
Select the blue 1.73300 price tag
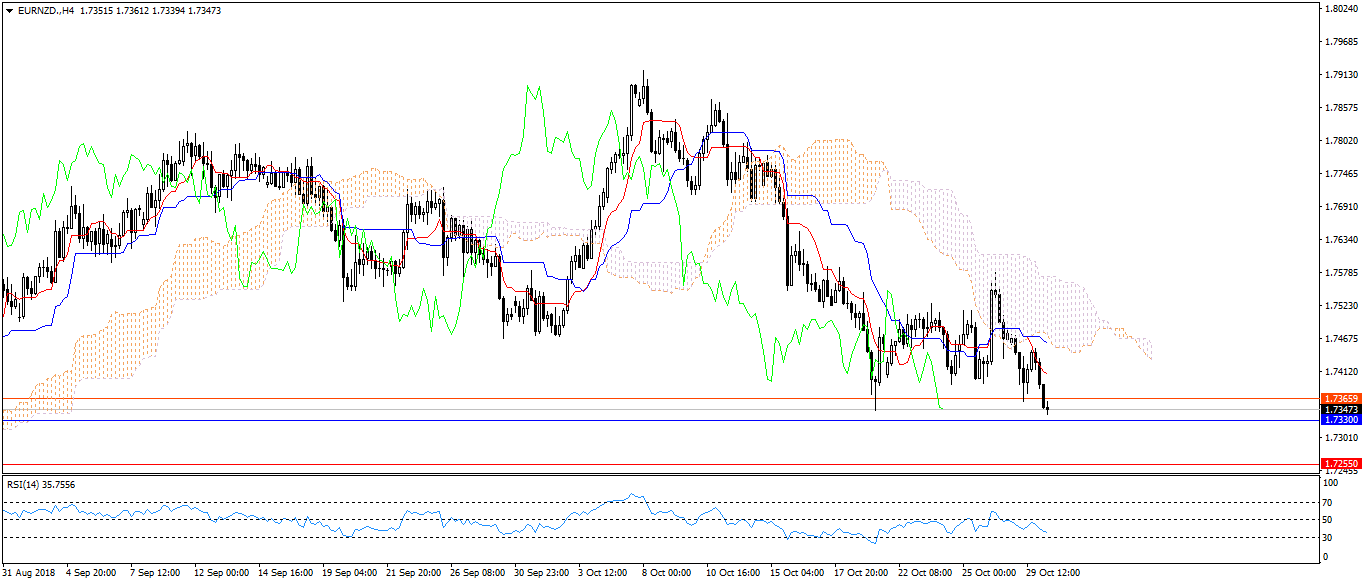pos(1339,420)
